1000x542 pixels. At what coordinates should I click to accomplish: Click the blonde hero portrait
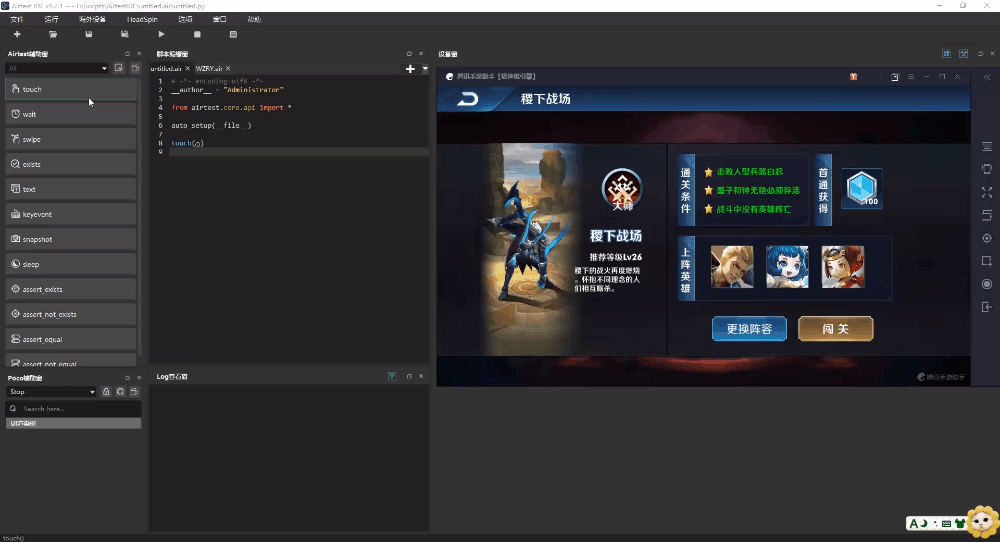732,267
